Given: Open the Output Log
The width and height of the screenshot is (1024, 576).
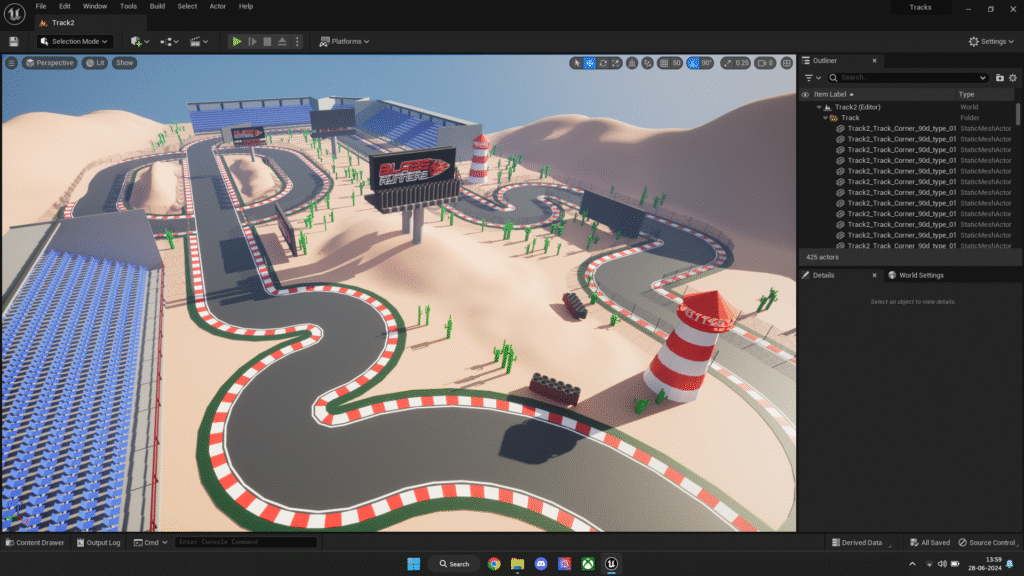Looking at the screenshot, I should click(x=99, y=542).
